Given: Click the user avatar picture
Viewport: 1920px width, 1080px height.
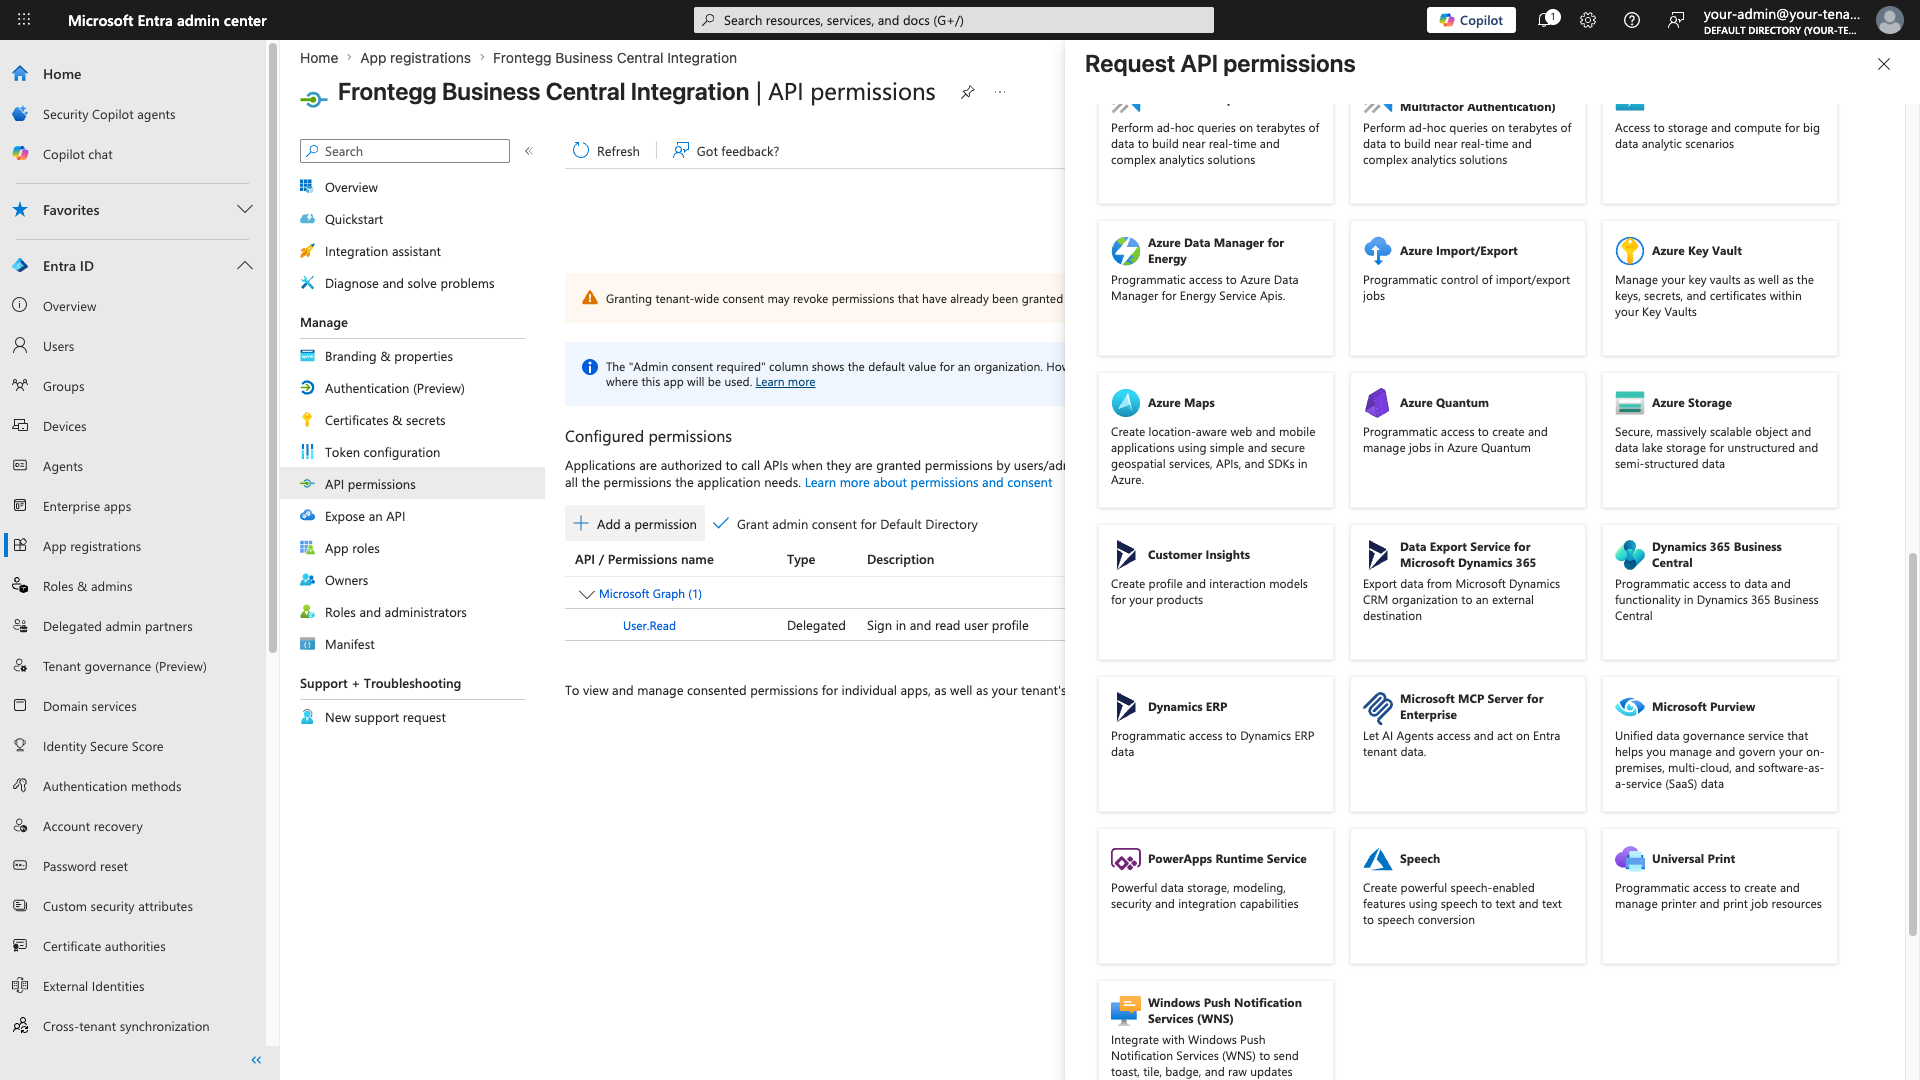Looking at the screenshot, I should 1889,20.
